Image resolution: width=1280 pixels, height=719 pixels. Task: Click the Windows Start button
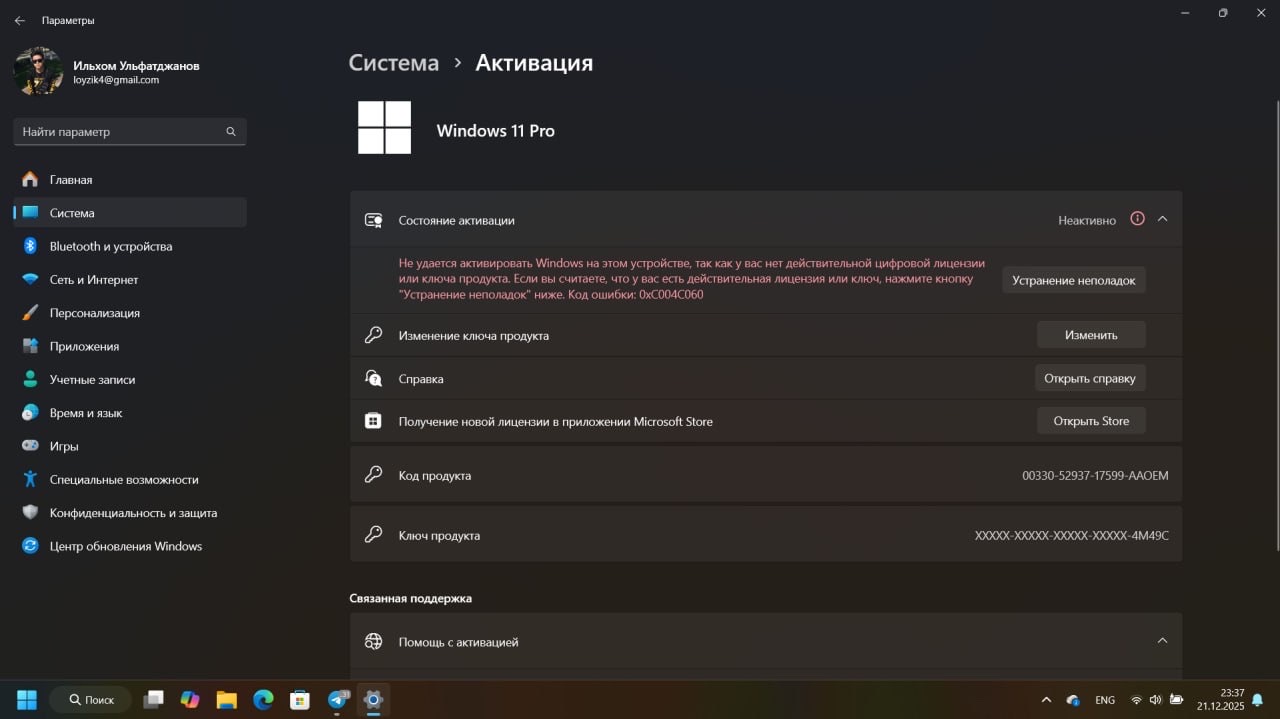(x=27, y=700)
